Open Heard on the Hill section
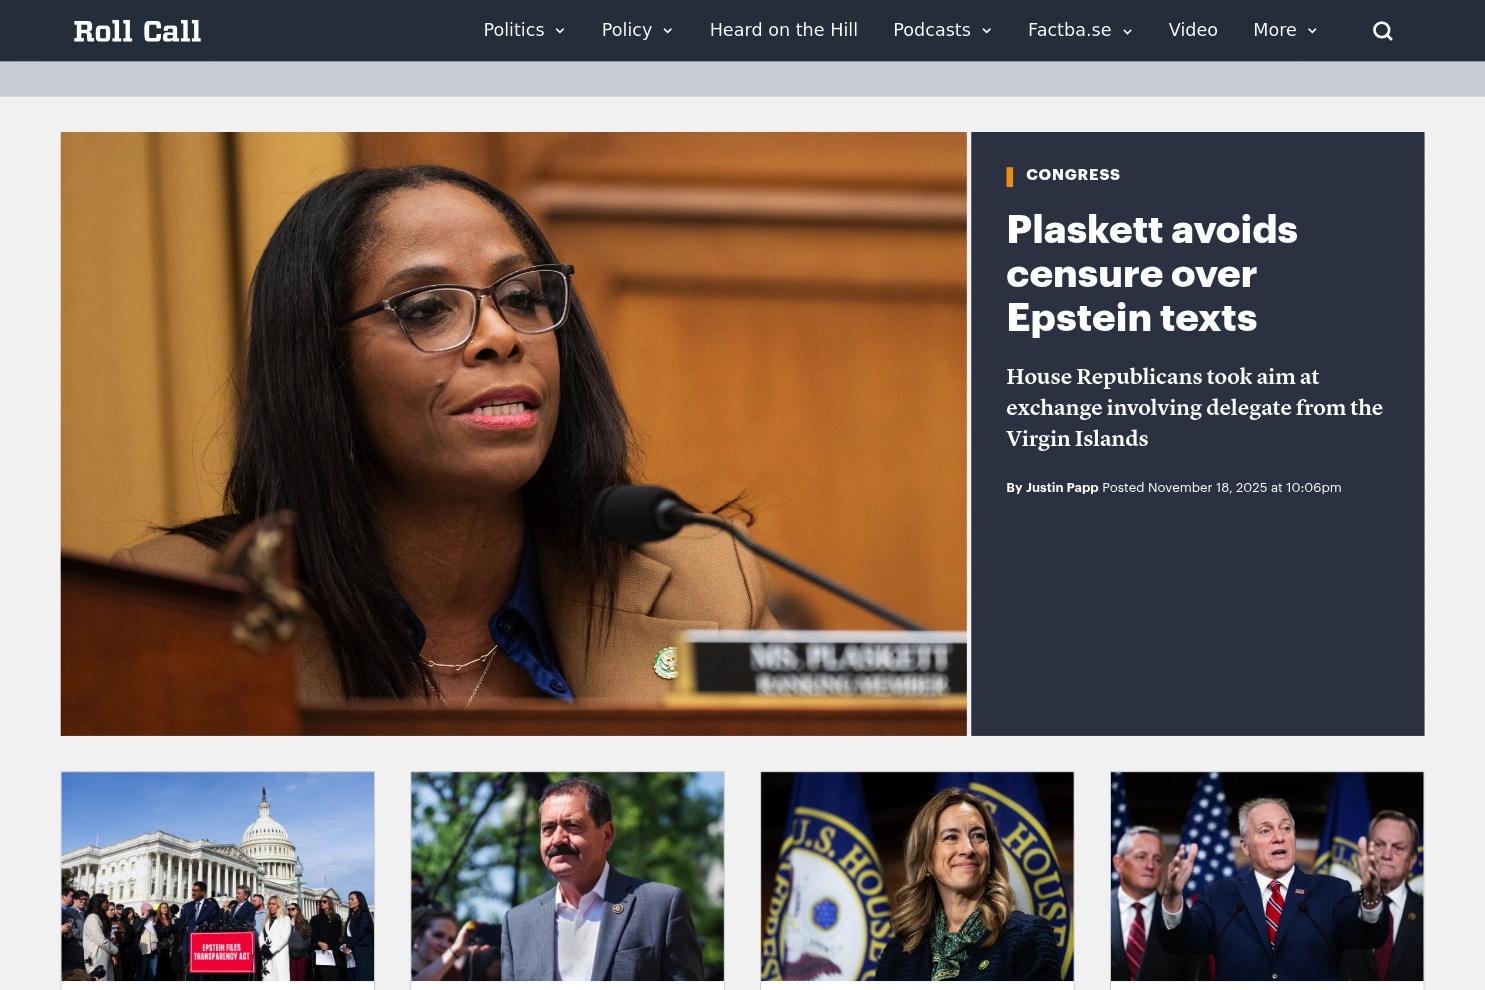 [784, 30]
